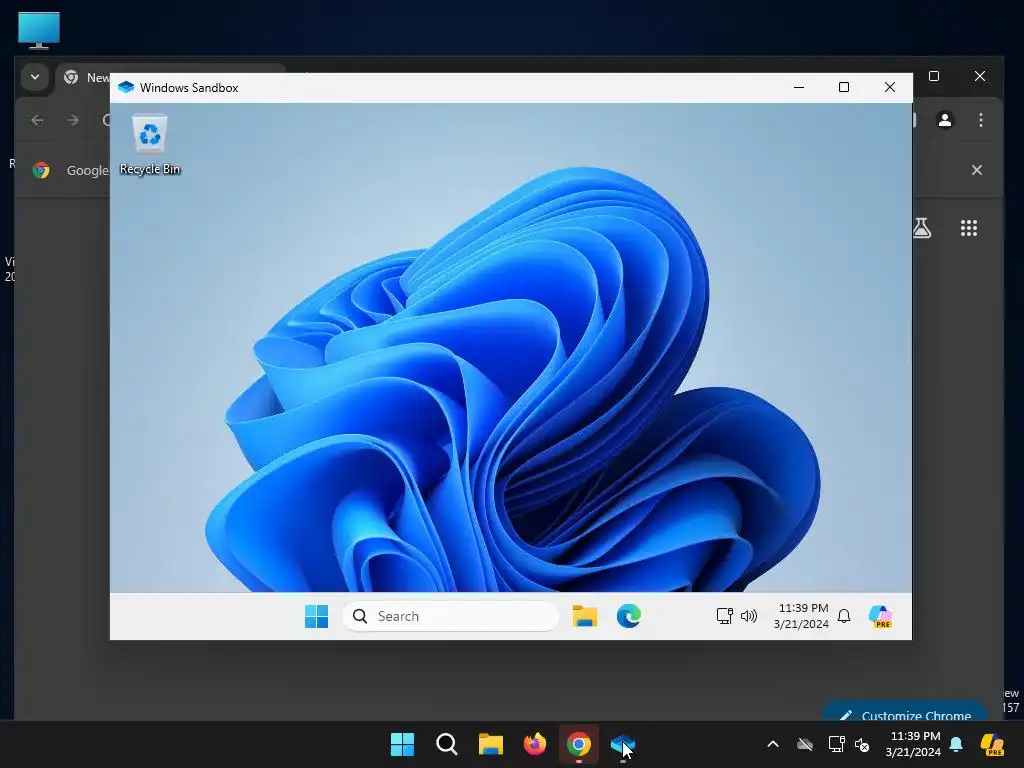
Task: Open host taskbar File Explorer
Action: tap(490, 744)
